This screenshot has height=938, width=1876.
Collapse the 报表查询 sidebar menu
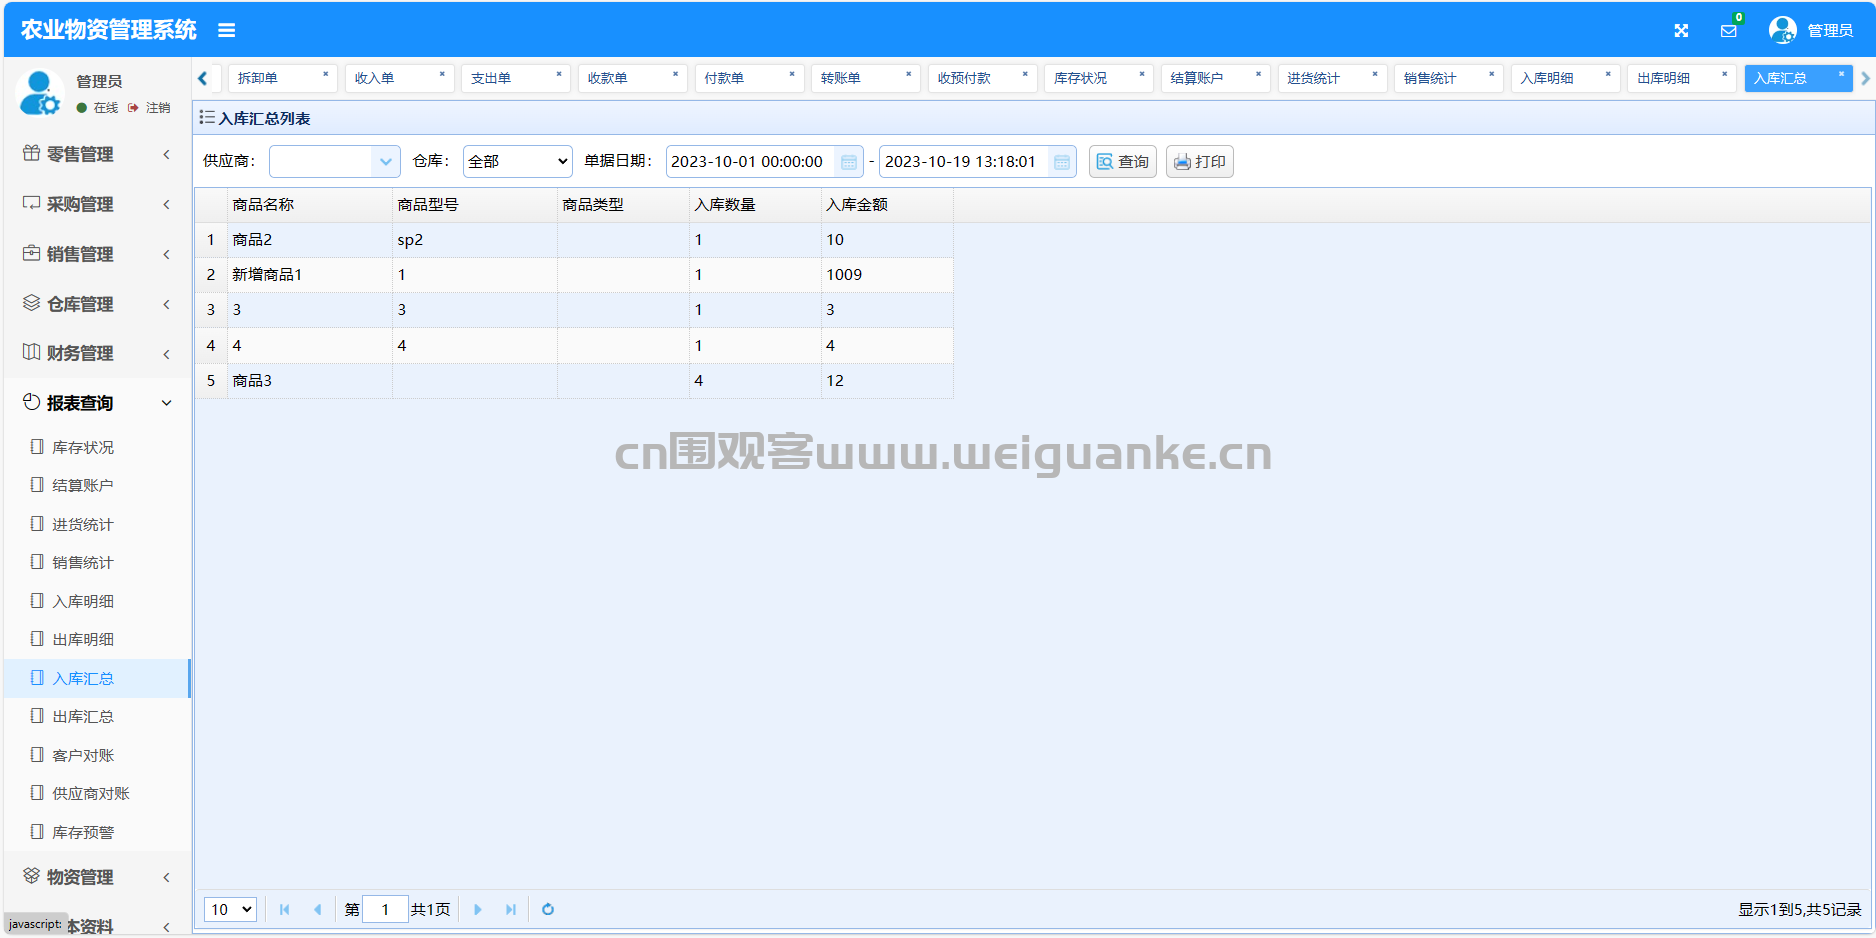click(x=96, y=403)
